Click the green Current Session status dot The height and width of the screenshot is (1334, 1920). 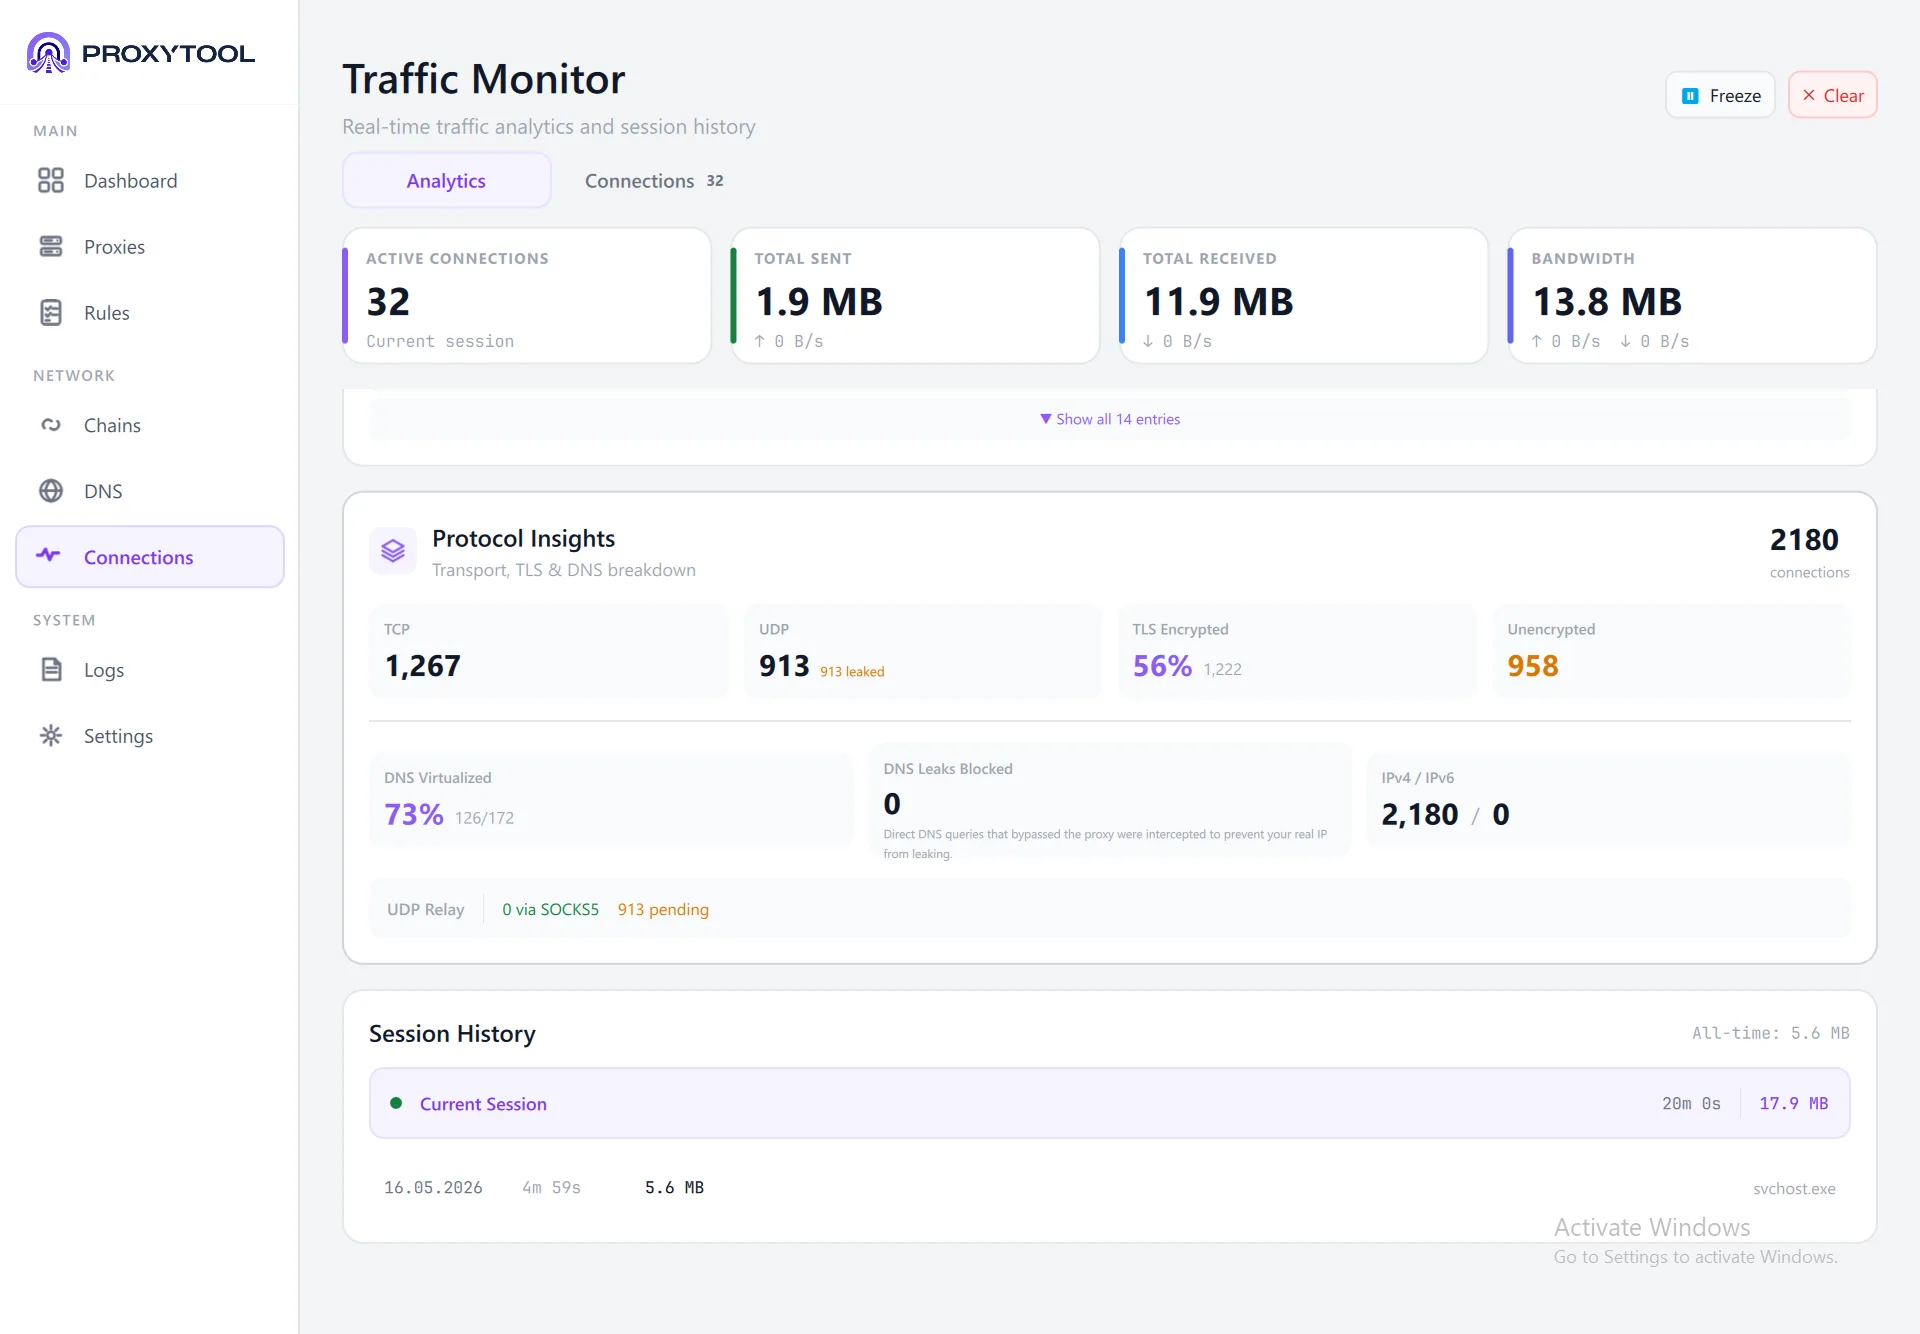pos(396,1103)
